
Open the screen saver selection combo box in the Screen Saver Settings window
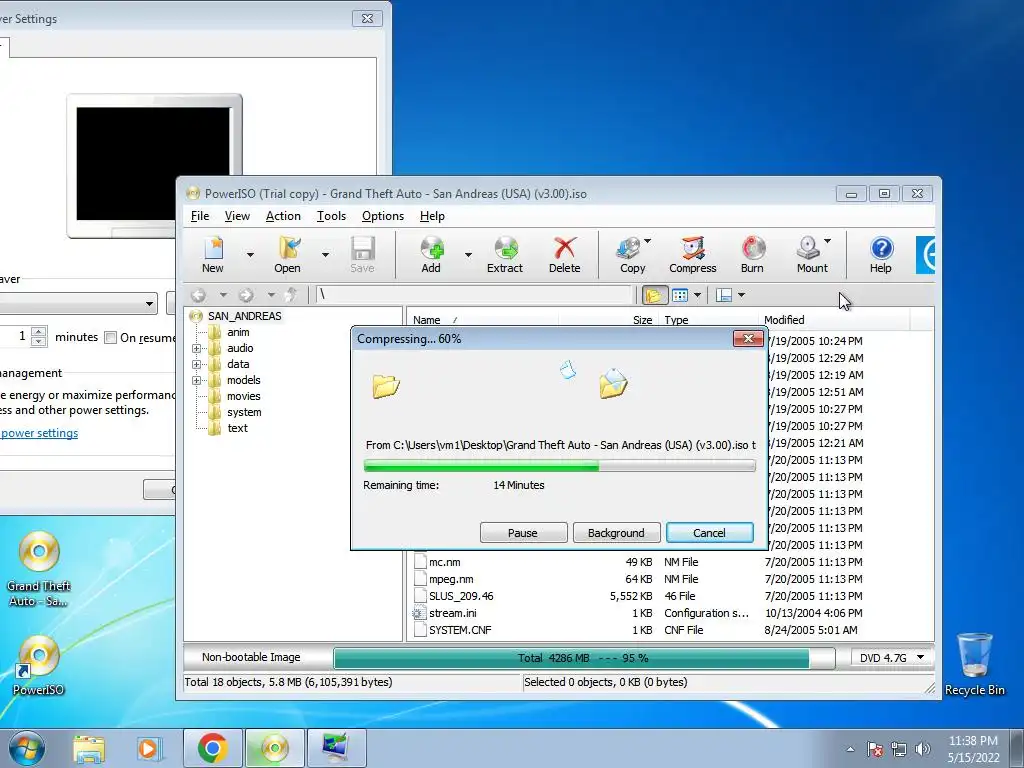click(x=78, y=304)
